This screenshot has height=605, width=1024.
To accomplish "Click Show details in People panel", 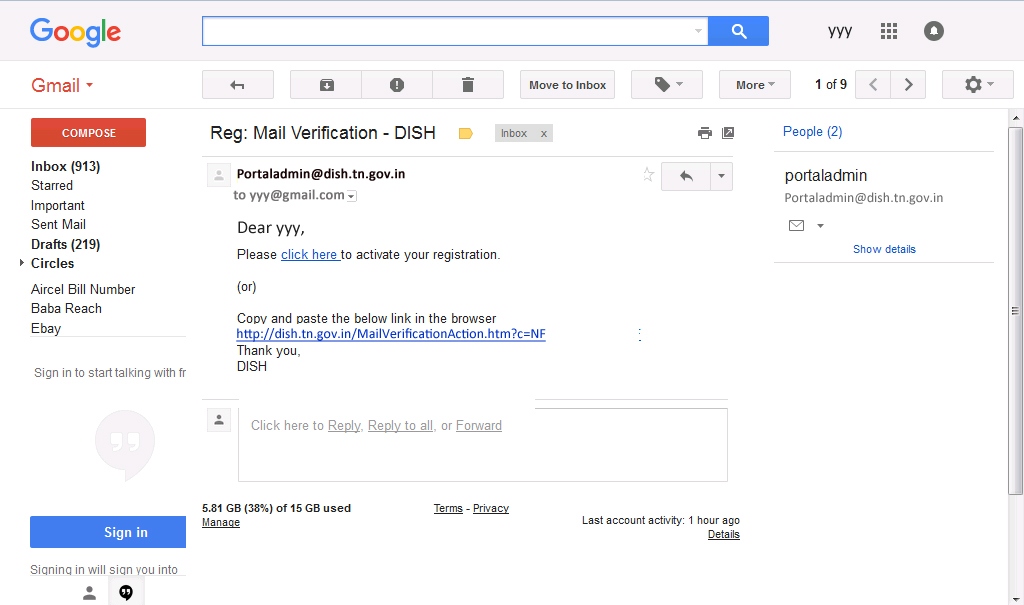I will [884, 249].
